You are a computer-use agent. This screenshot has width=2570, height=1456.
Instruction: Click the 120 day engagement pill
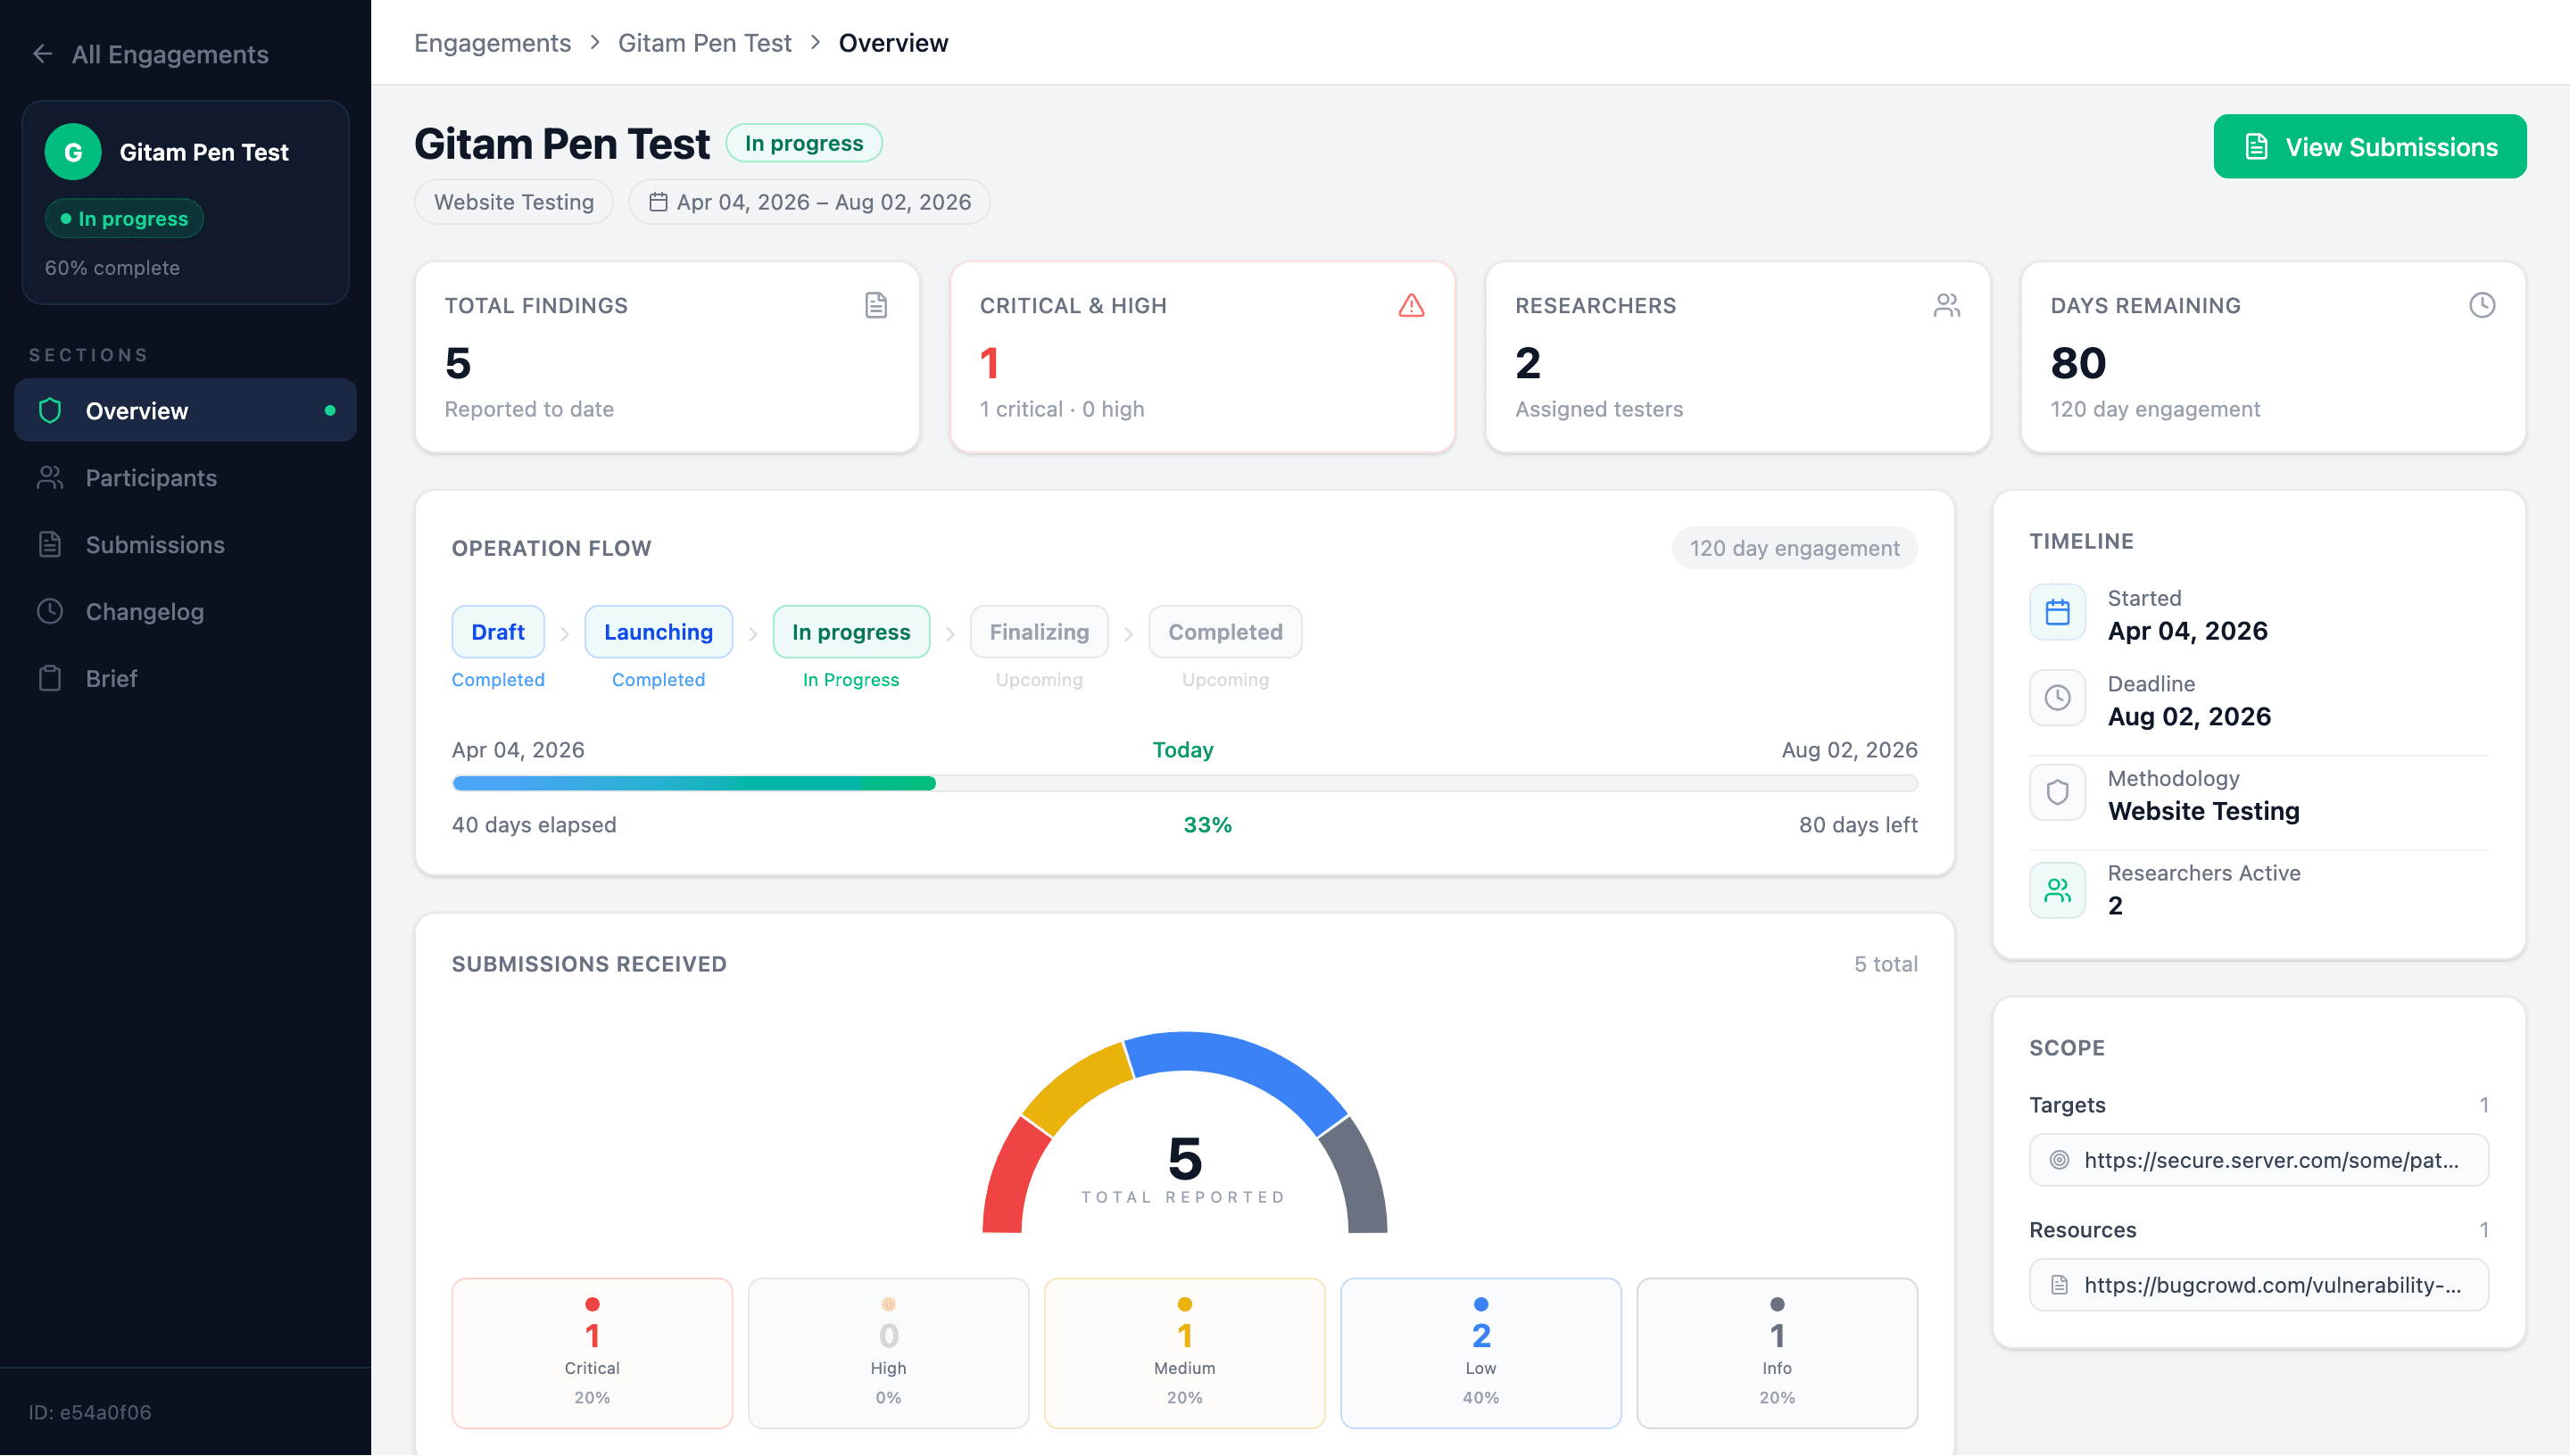click(x=1794, y=548)
